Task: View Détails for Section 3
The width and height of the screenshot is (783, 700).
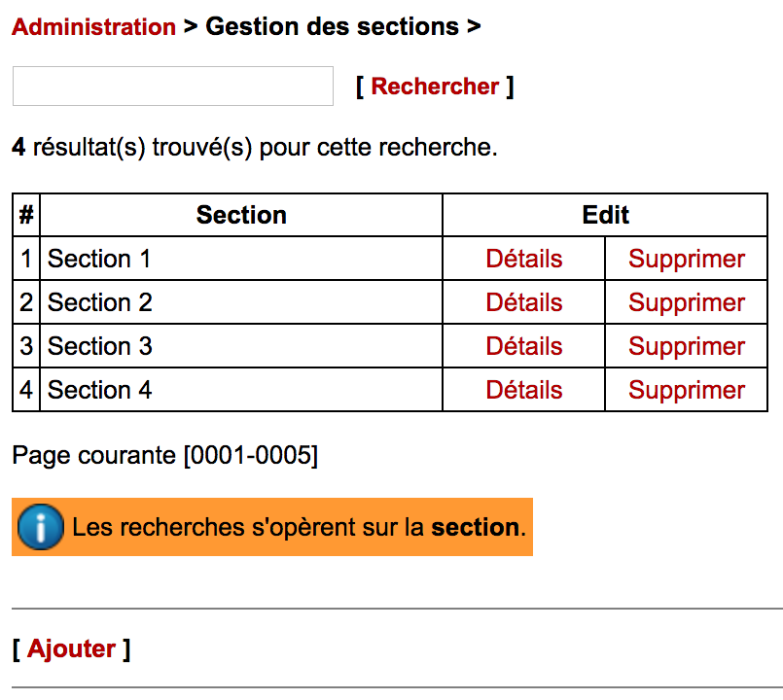Action: point(524,347)
